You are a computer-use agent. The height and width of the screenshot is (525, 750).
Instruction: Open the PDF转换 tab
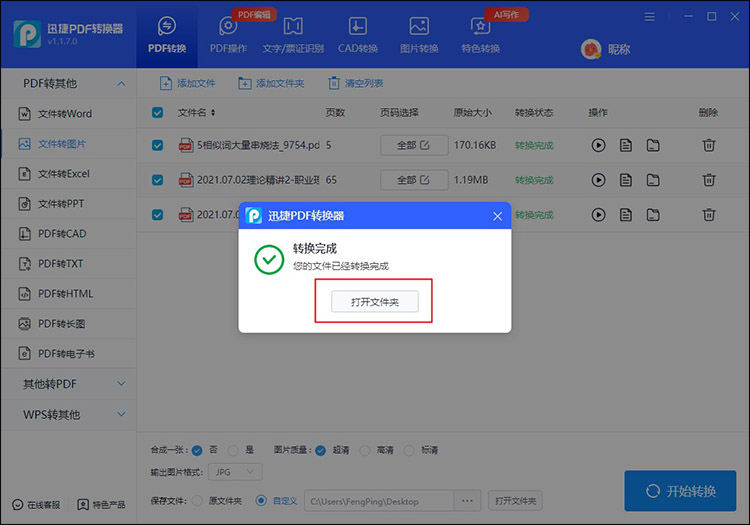166,34
